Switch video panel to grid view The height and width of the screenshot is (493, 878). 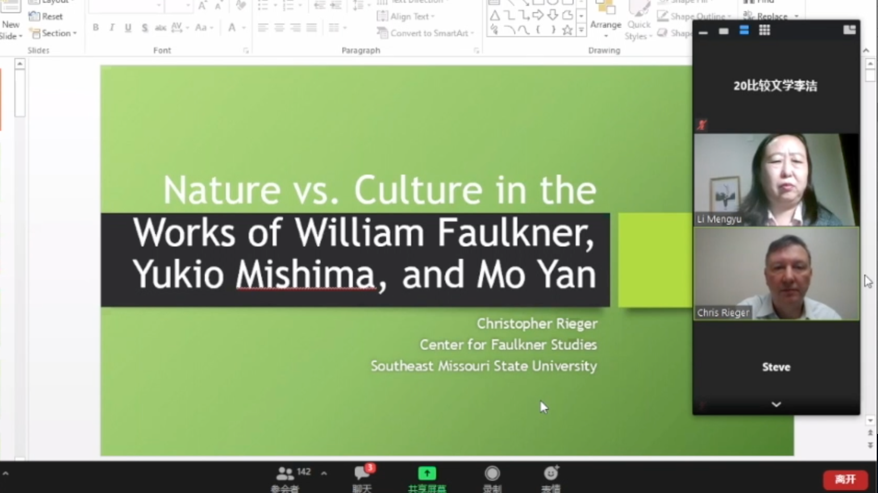764,31
